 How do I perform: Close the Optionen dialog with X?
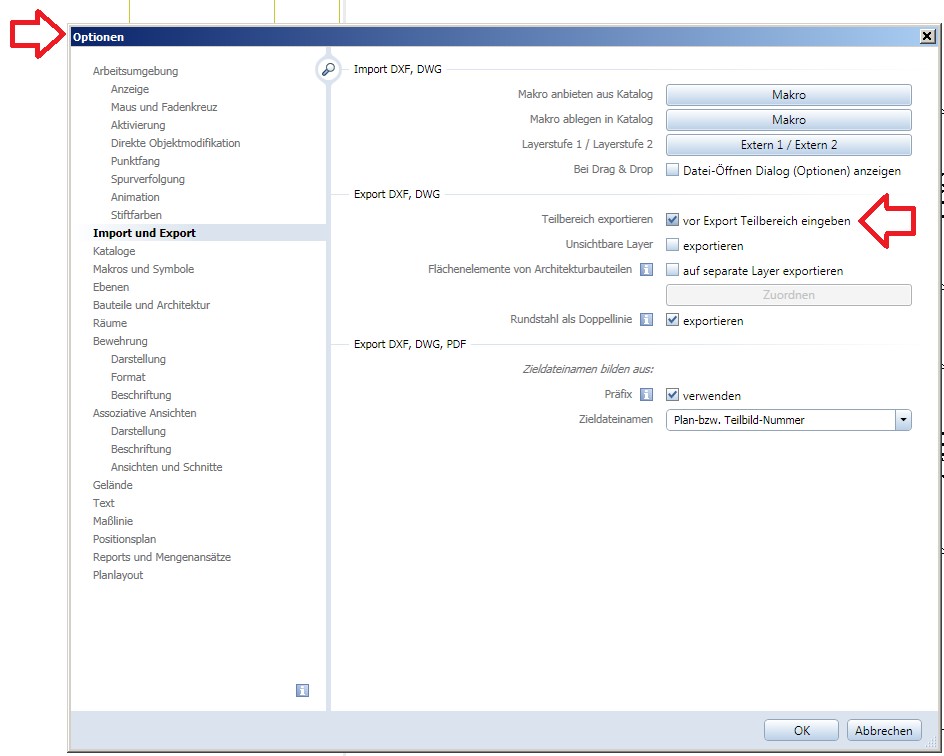click(x=926, y=36)
